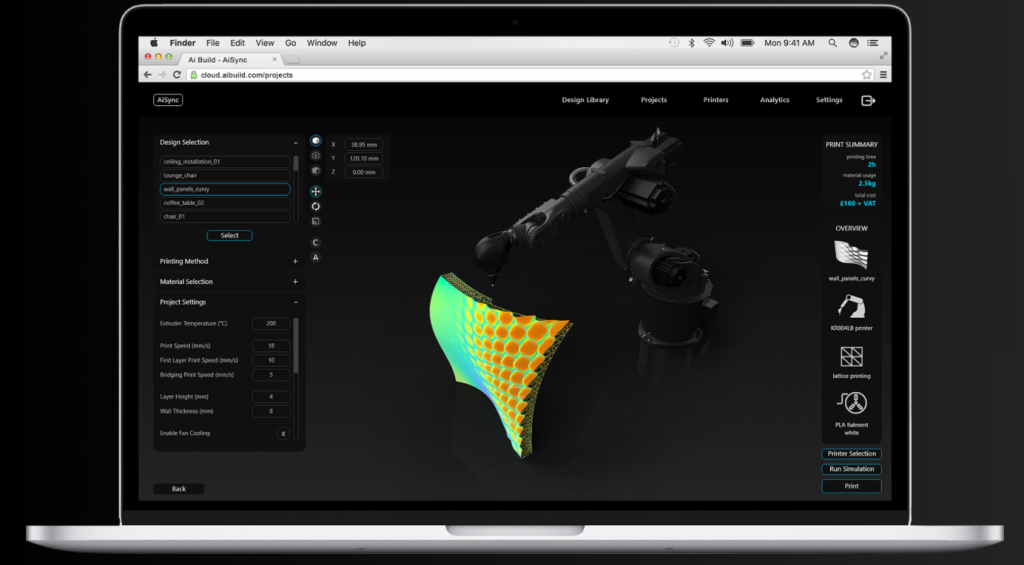
Task: Click the browser forward arrow
Action: [x=162, y=75]
